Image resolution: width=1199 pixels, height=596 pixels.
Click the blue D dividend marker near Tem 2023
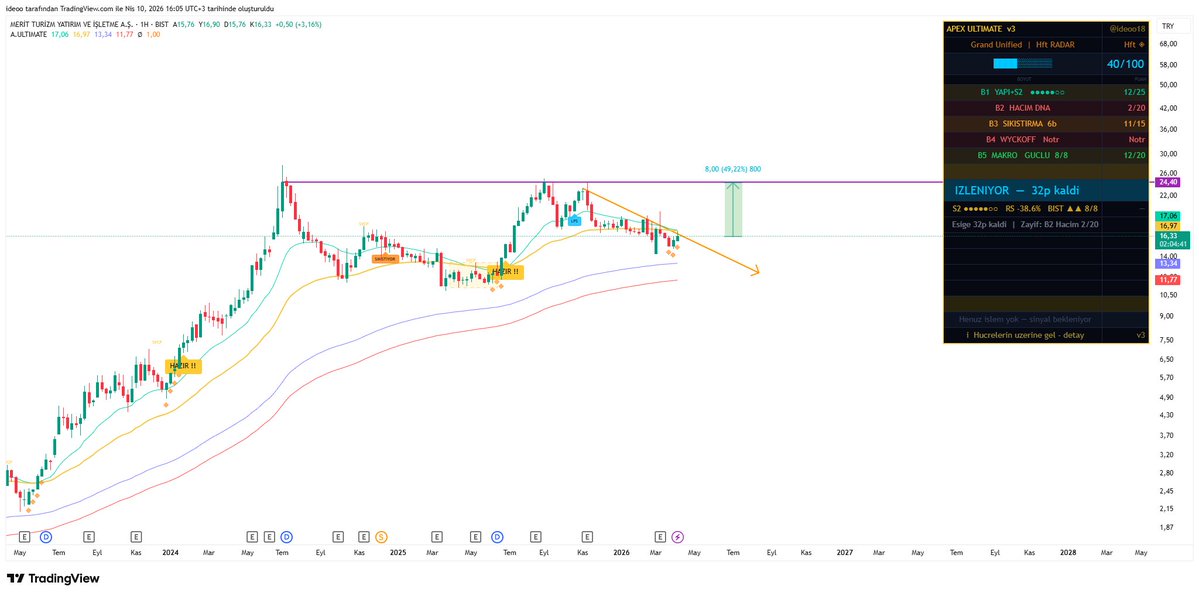tap(45, 536)
